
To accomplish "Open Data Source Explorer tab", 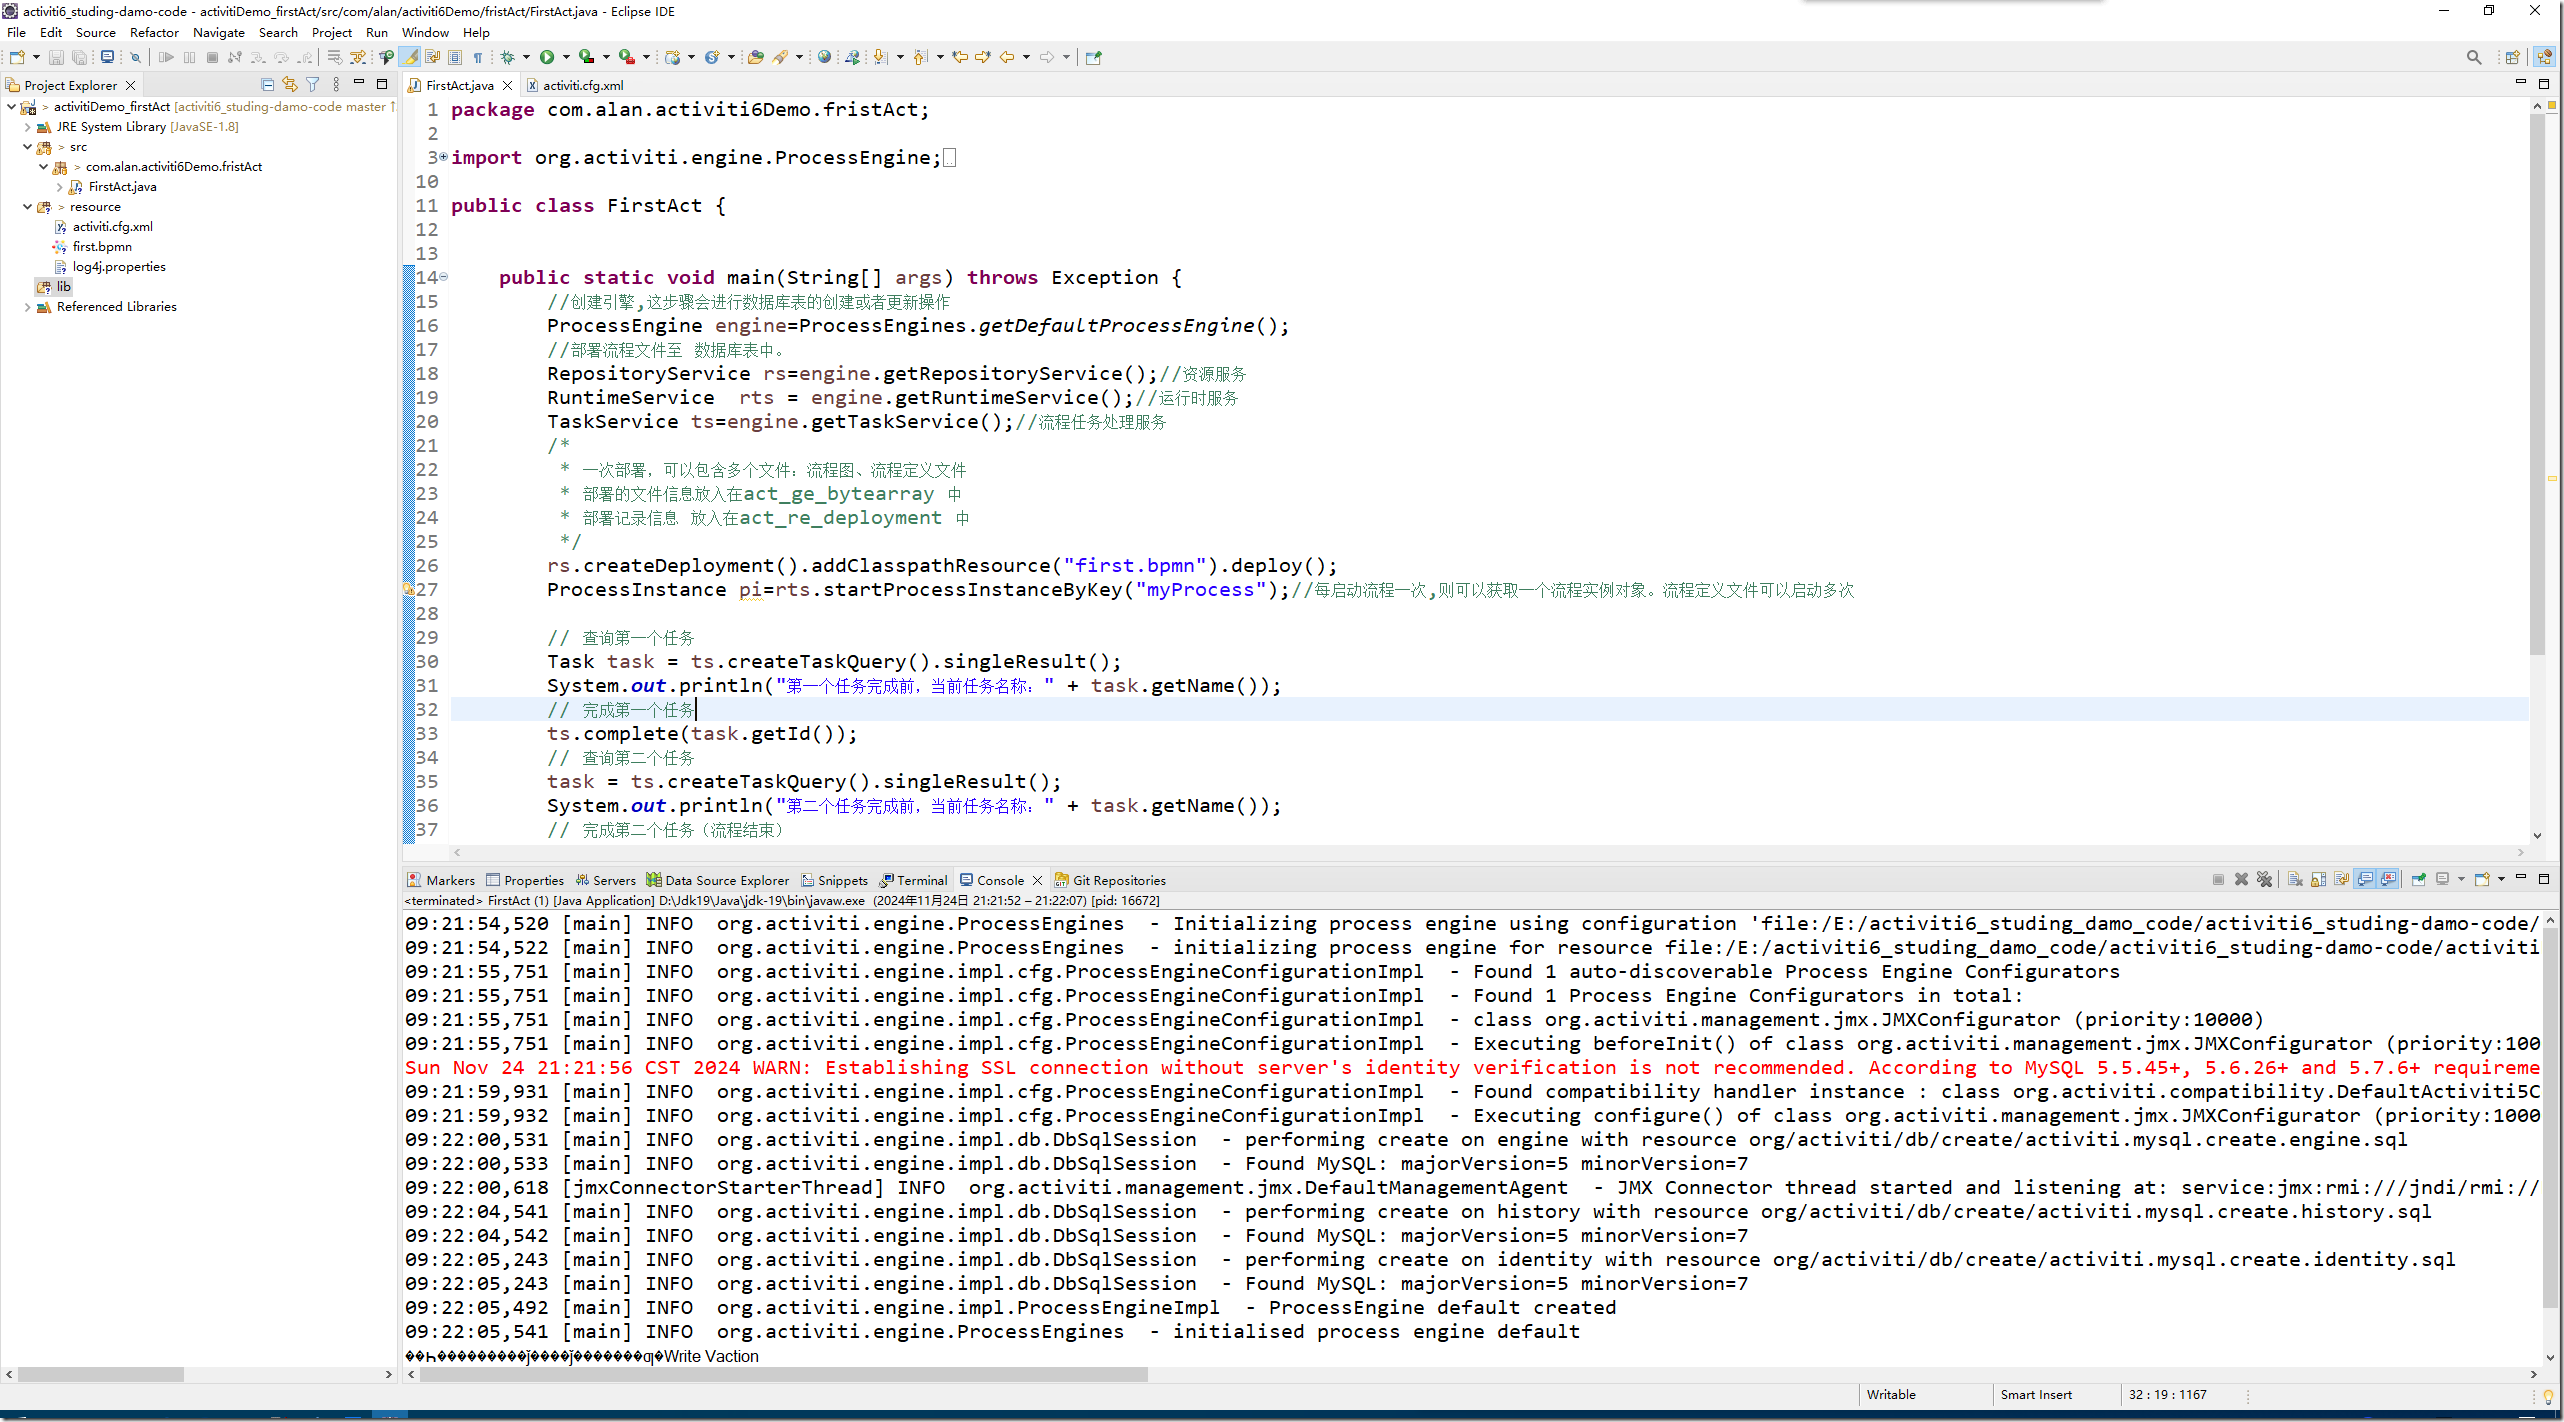I will [x=717, y=880].
